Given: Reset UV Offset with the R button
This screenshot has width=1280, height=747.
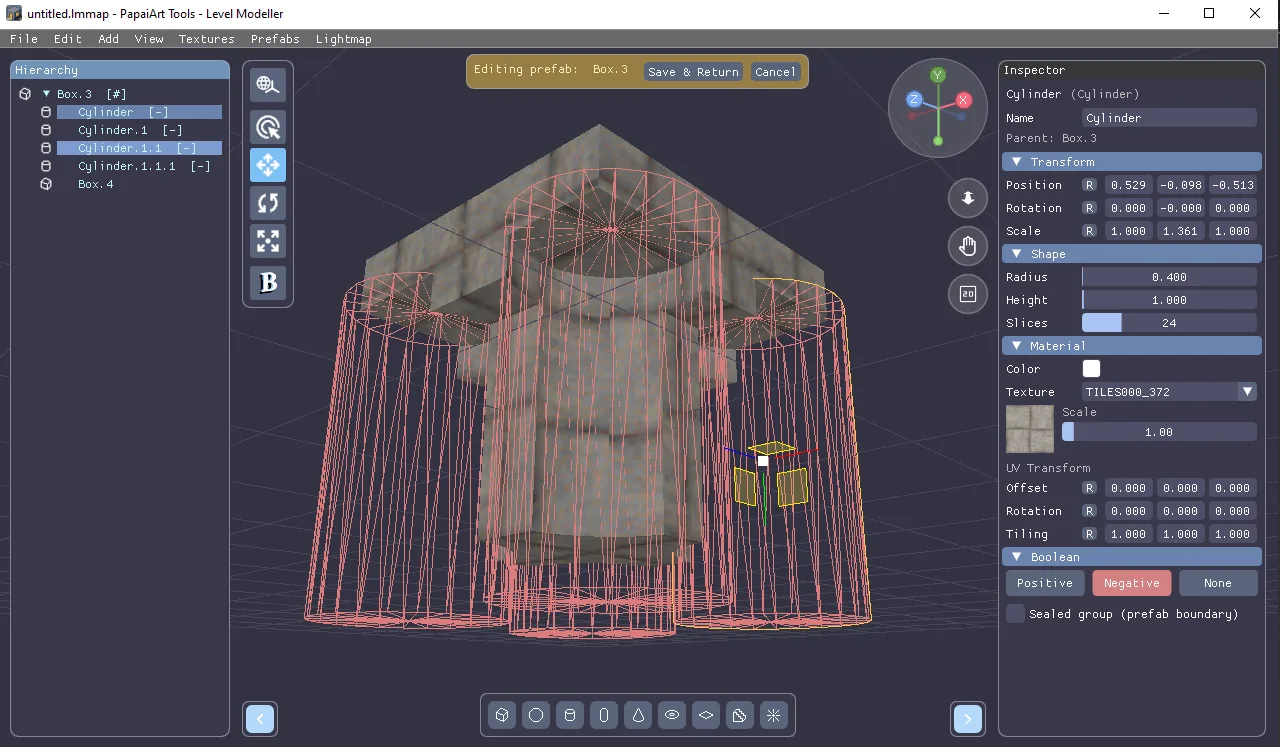Looking at the screenshot, I should [1089, 488].
